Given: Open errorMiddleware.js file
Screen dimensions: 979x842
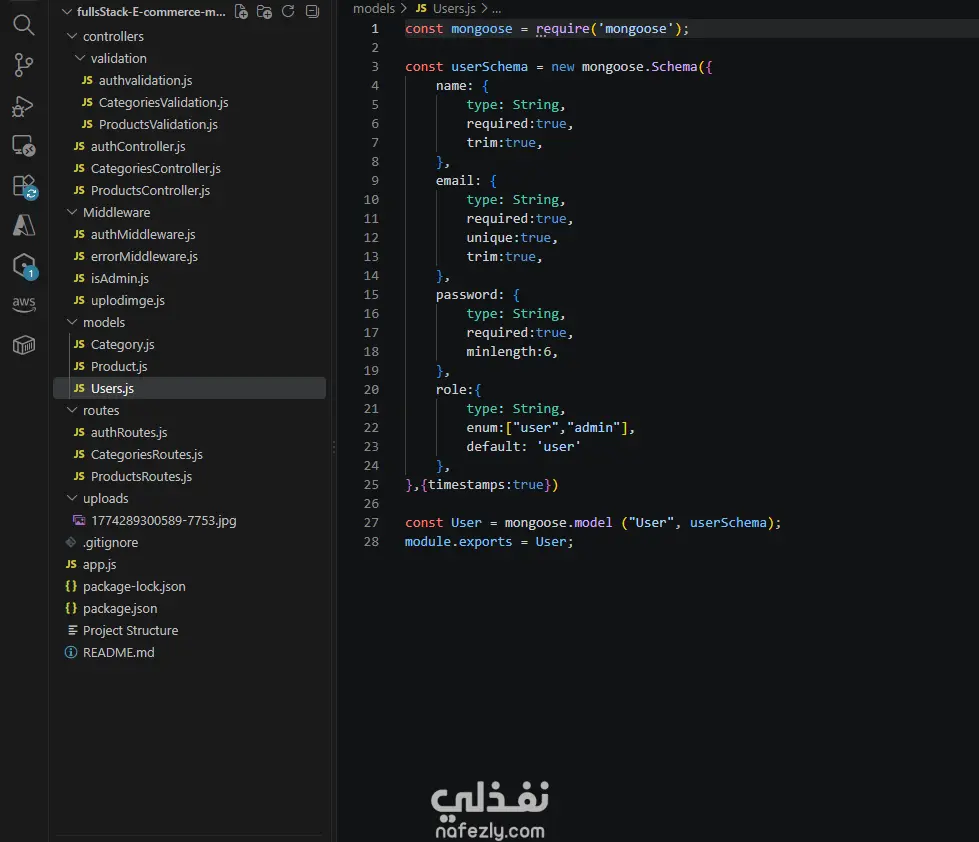Looking at the screenshot, I should pos(144,257).
